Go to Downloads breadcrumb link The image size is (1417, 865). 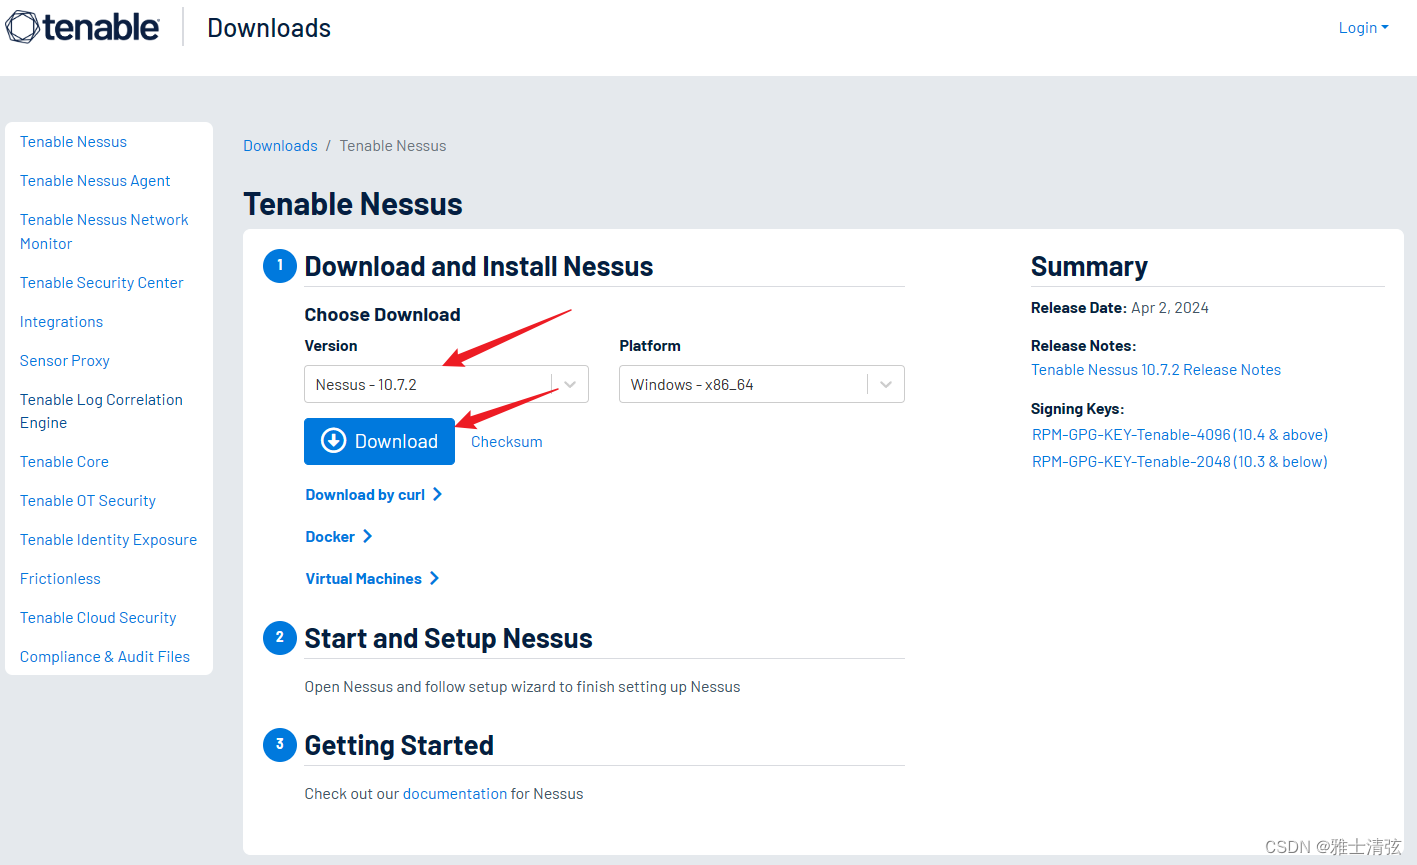pyautogui.click(x=280, y=146)
